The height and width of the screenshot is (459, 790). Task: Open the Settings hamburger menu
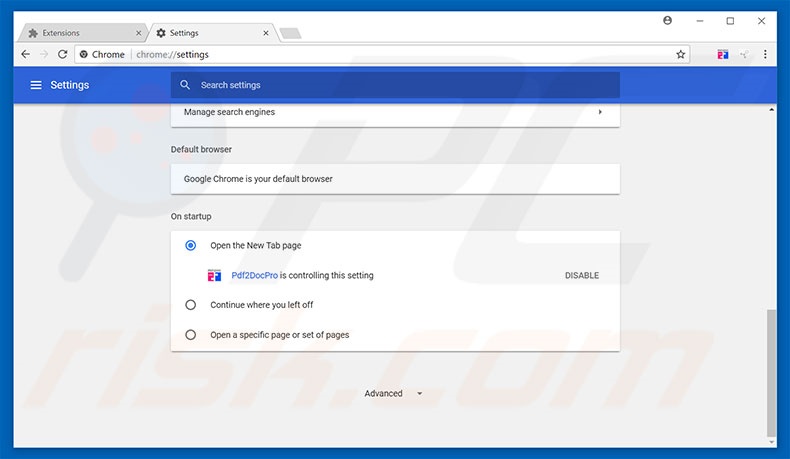tap(36, 85)
